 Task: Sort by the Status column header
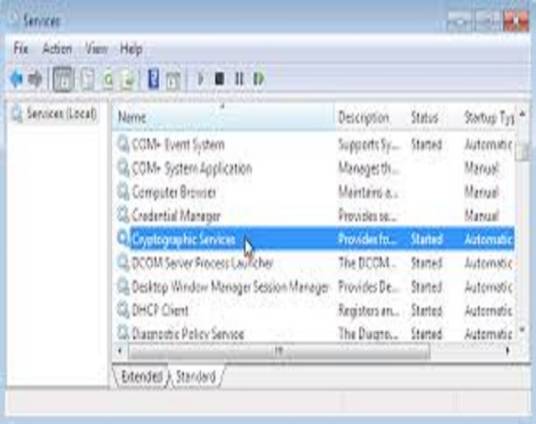coord(434,117)
